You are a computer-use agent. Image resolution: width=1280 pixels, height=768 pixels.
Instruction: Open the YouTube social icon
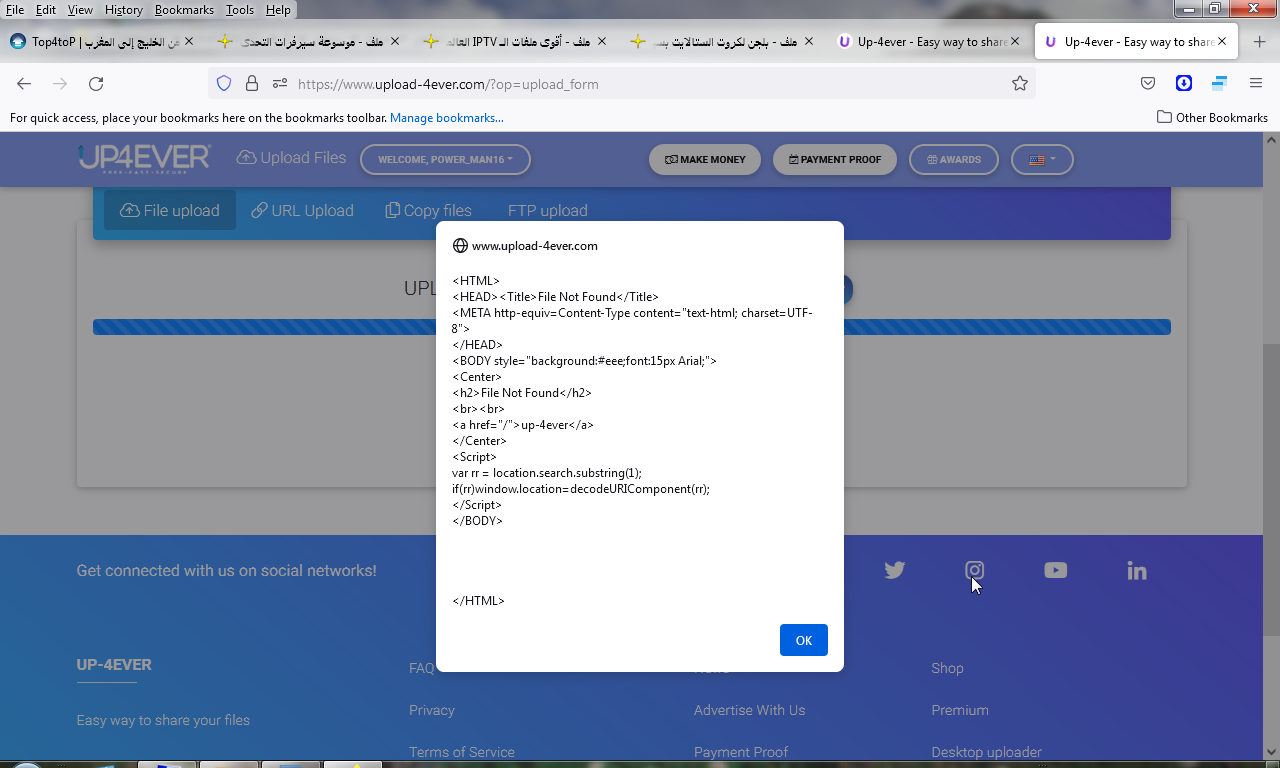[x=1055, y=570]
